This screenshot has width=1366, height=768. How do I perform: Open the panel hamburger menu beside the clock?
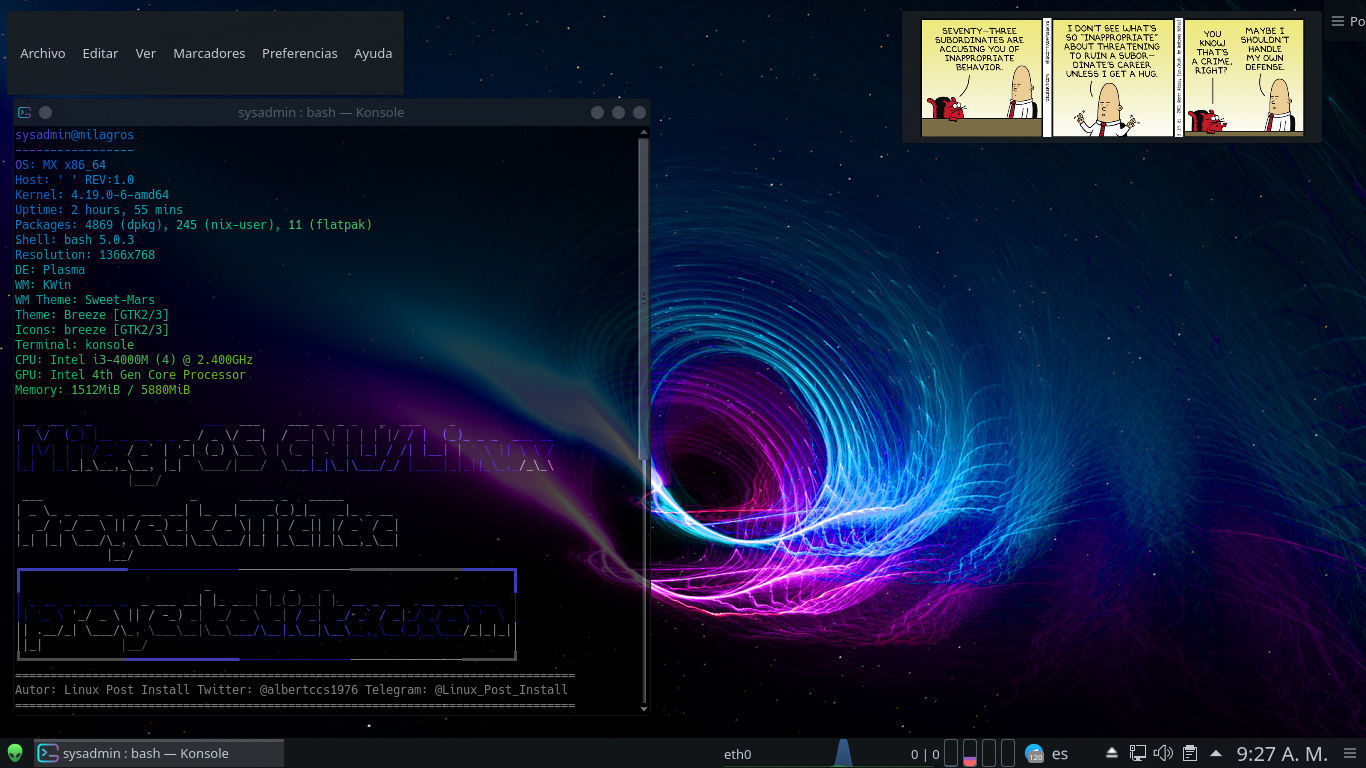click(1348, 753)
